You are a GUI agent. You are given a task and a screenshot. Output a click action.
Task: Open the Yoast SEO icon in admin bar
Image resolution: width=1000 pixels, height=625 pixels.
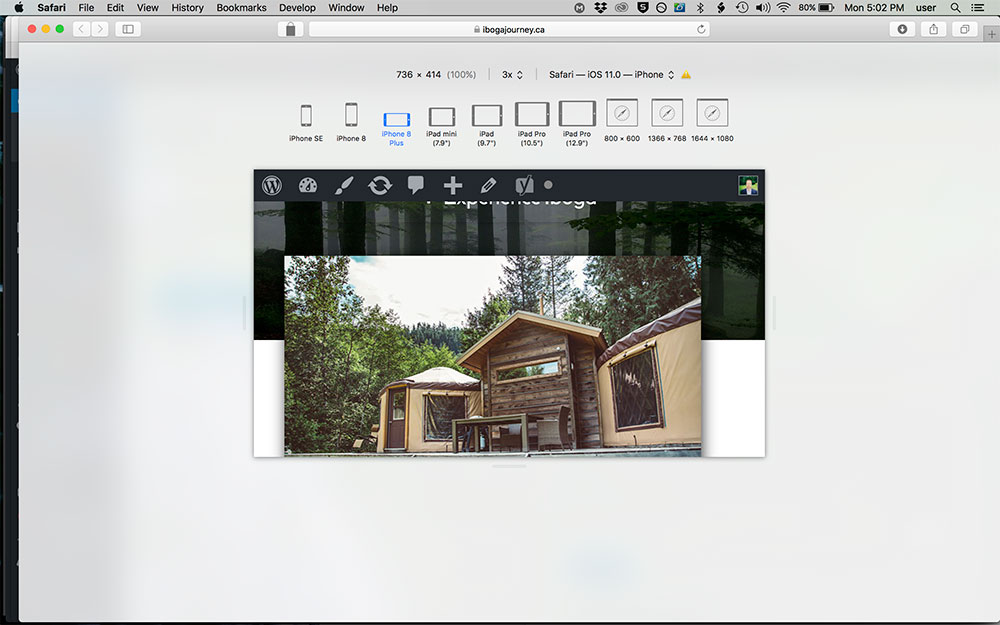pyautogui.click(x=524, y=185)
